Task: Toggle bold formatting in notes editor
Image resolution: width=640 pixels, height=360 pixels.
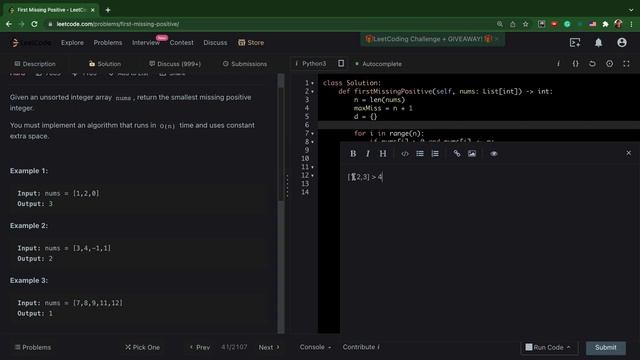Action: pos(353,153)
